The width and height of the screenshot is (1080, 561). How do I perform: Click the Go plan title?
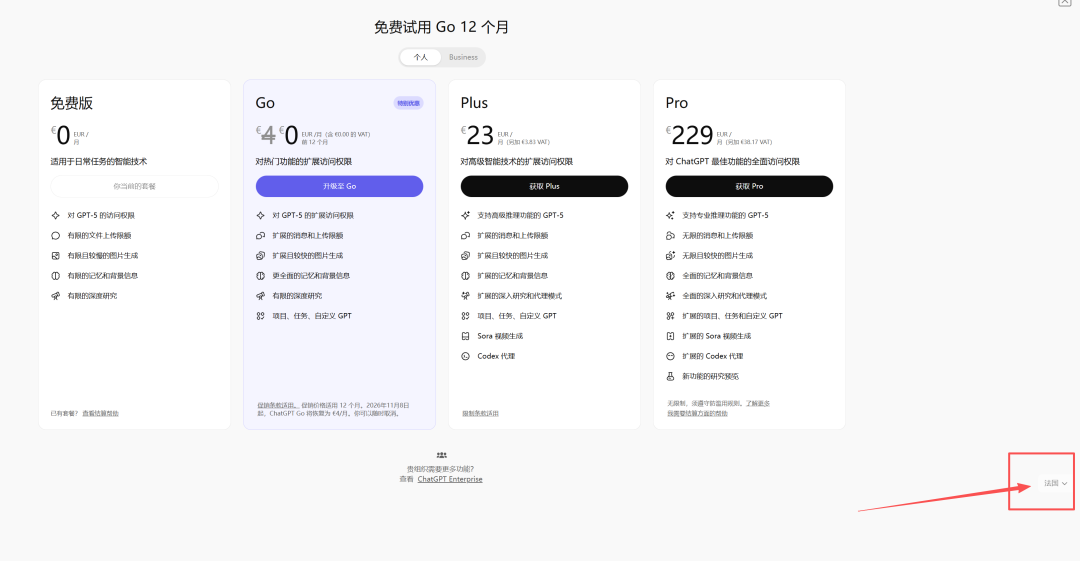tap(265, 103)
